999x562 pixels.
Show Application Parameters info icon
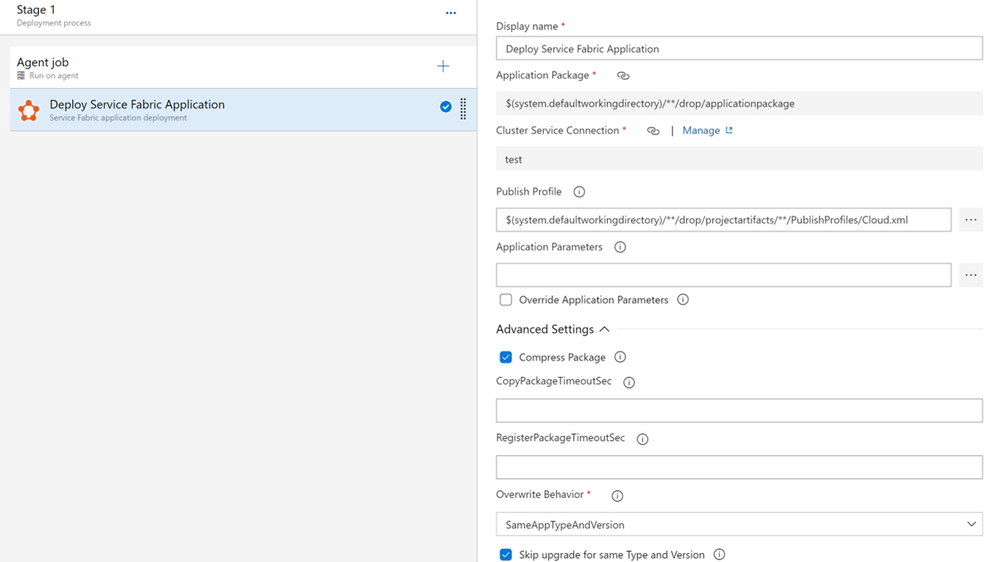tap(620, 247)
